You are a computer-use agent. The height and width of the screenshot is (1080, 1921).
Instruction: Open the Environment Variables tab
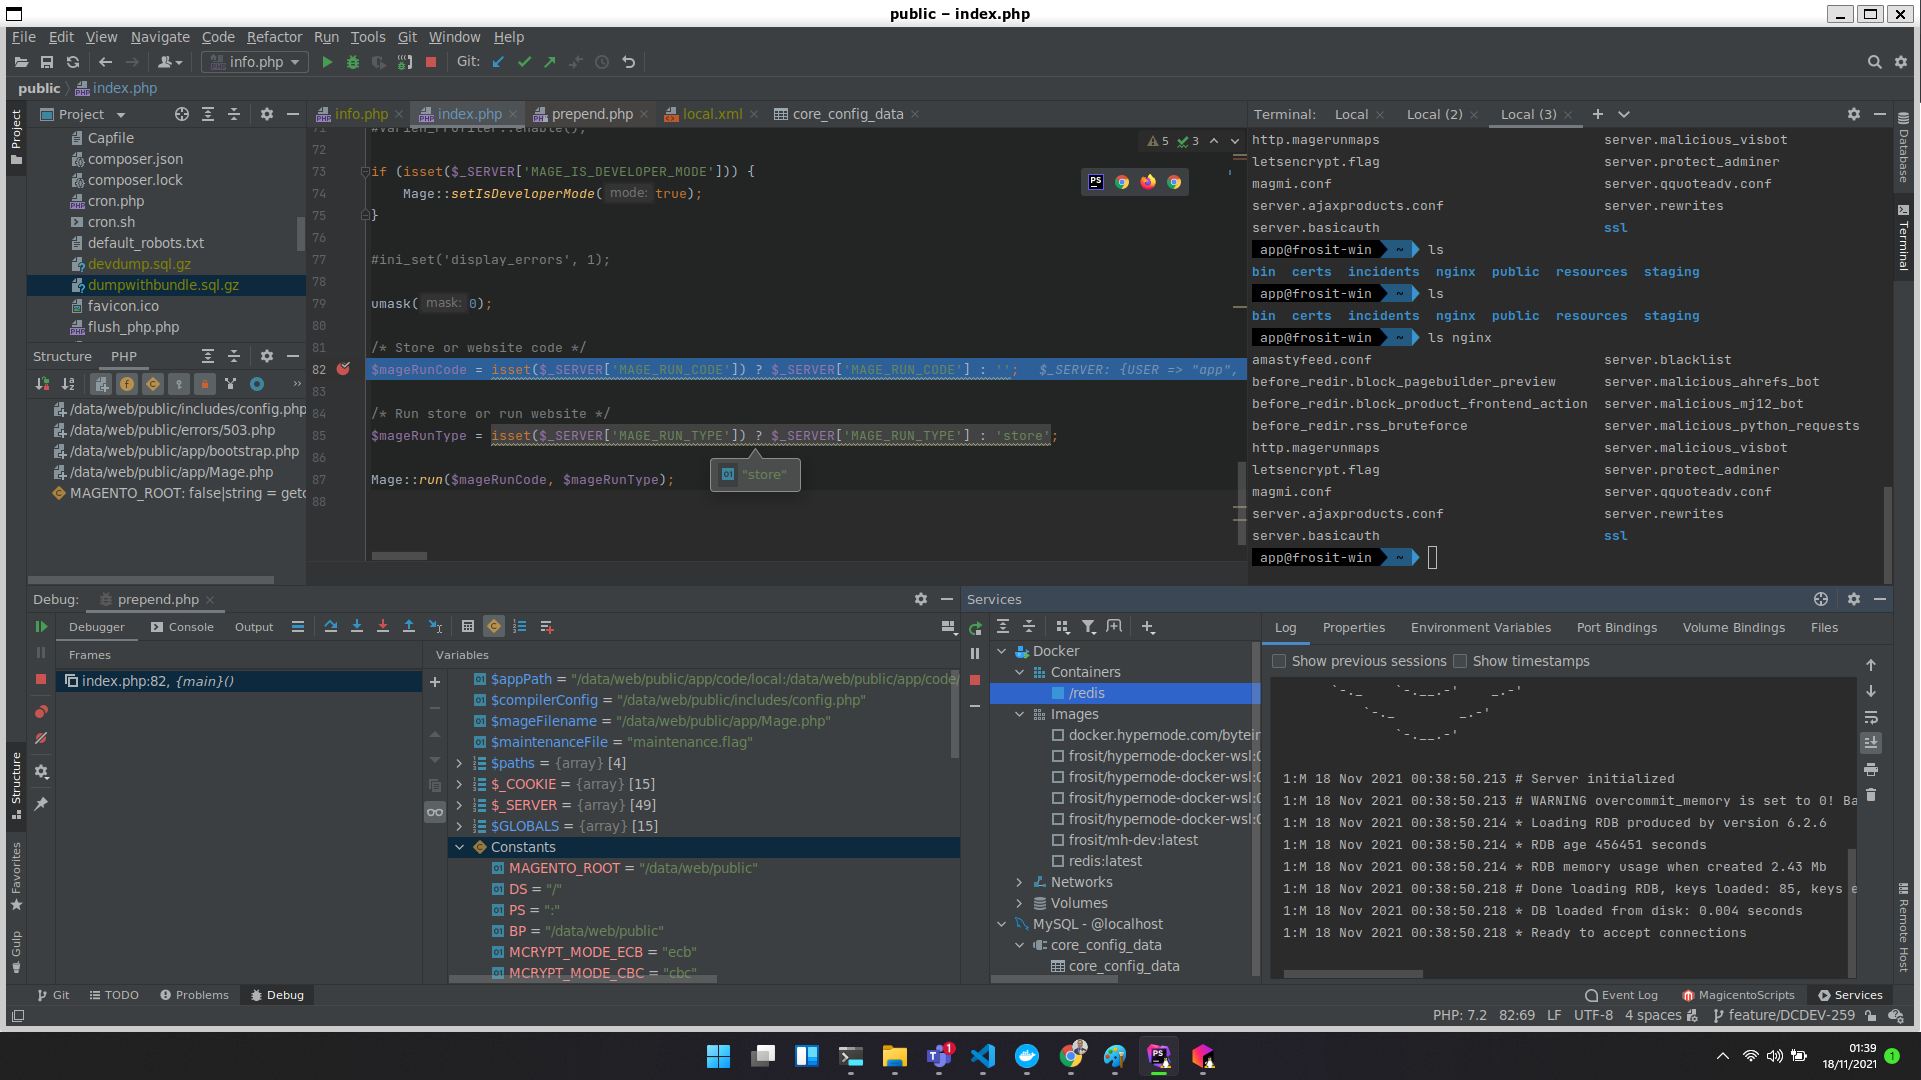[1480, 628]
